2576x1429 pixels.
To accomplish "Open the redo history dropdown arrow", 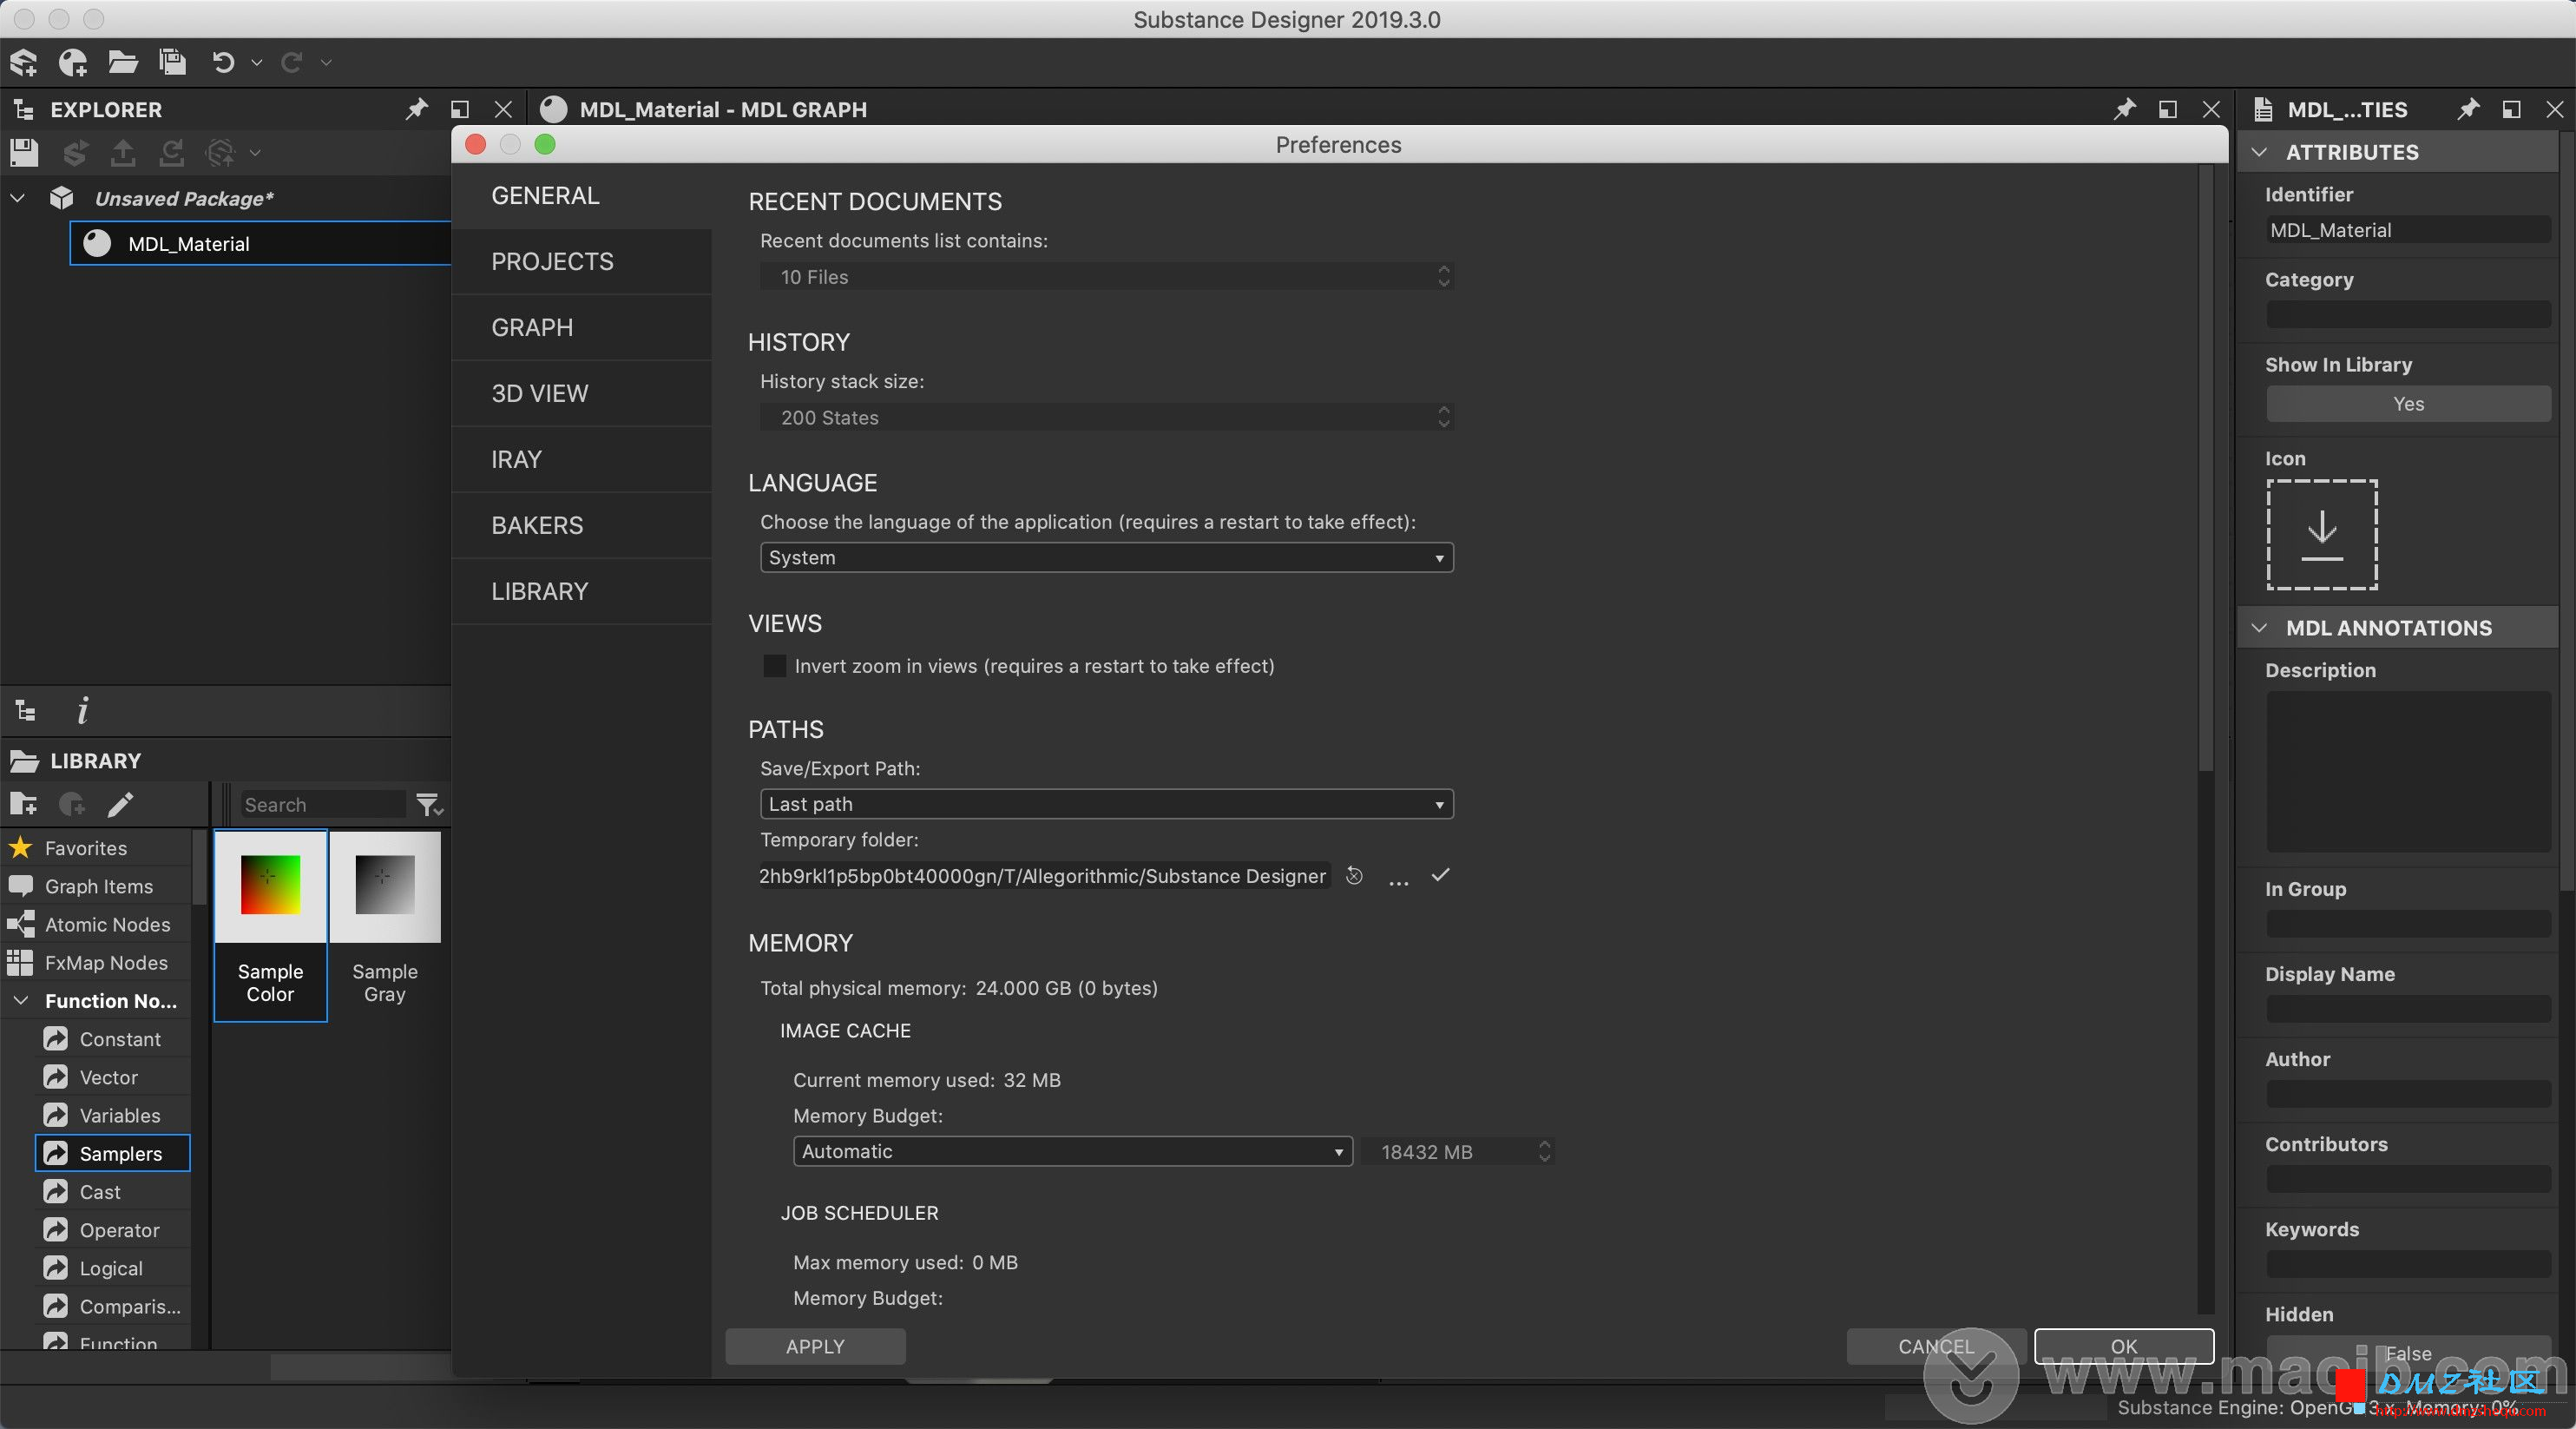I will pos(326,63).
